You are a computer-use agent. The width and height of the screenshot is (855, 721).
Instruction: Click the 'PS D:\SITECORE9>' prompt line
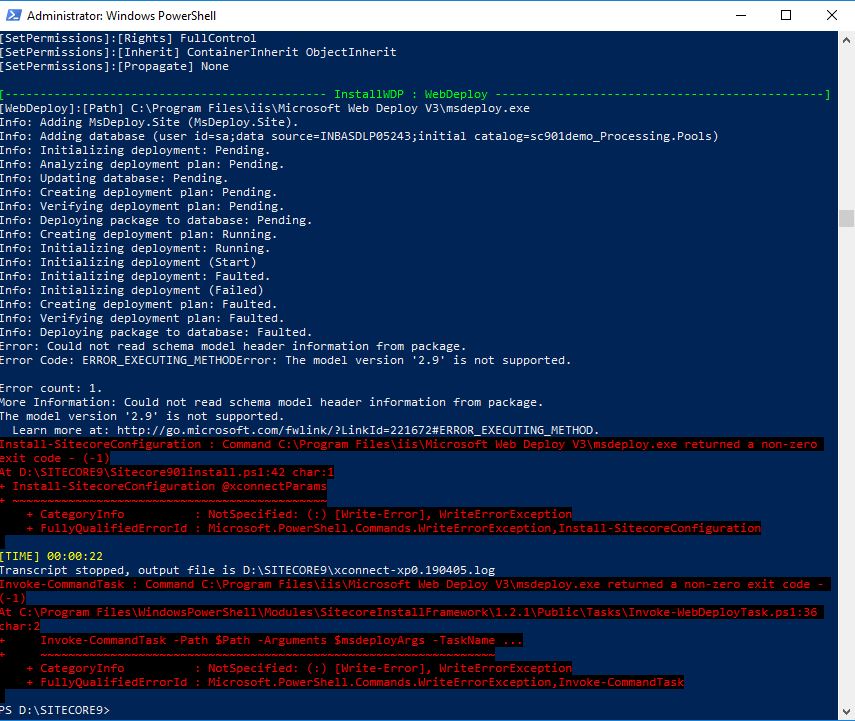55,710
